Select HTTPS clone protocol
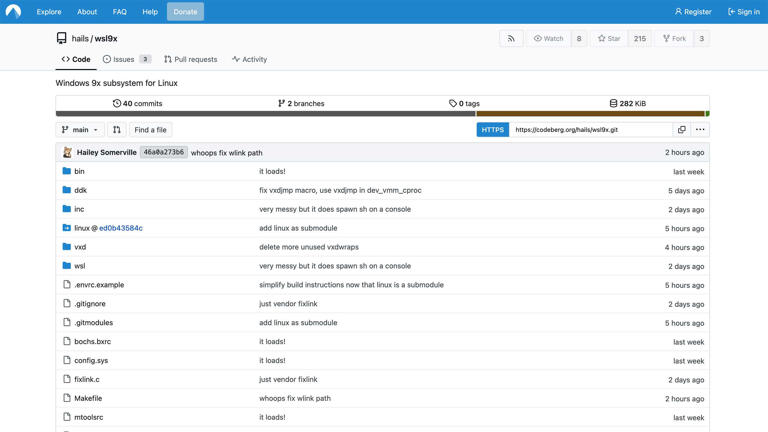The image size is (768, 432). point(493,130)
